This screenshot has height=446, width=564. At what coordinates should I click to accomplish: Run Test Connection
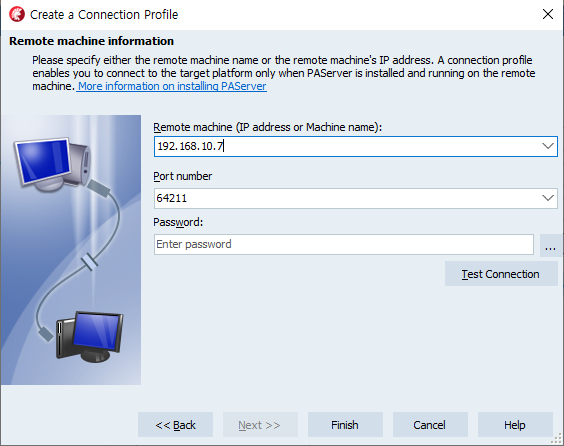pyautogui.click(x=501, y=274)
